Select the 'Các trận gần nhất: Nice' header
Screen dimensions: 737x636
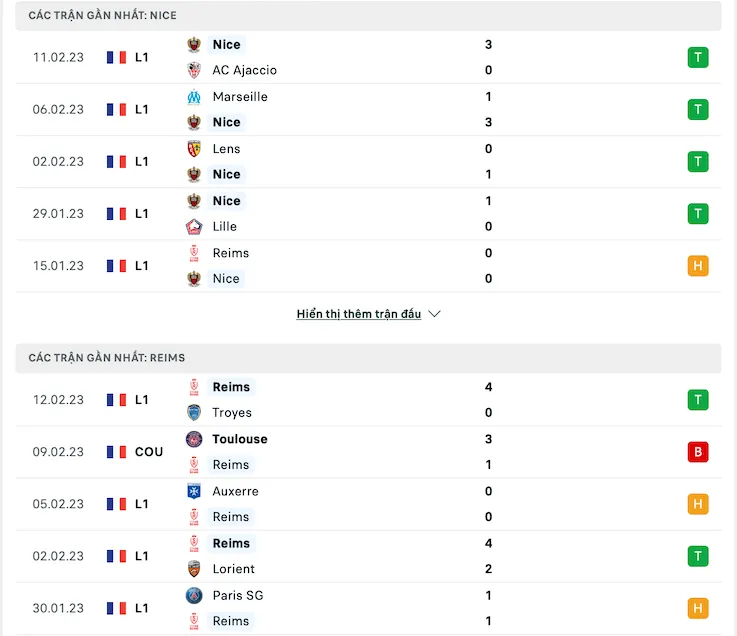pos(103,16)
